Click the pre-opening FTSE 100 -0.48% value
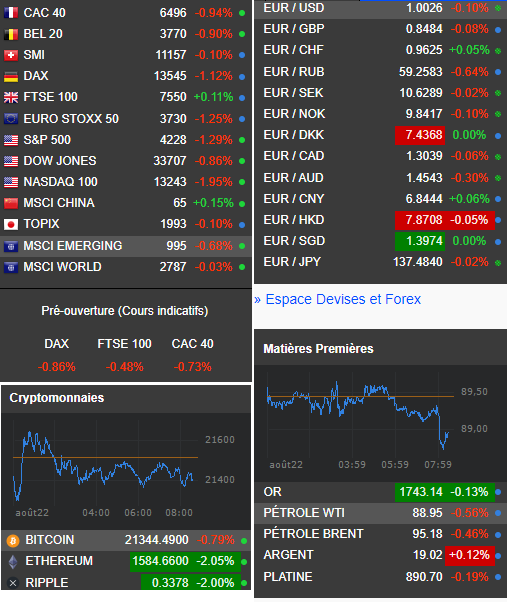 124,367
